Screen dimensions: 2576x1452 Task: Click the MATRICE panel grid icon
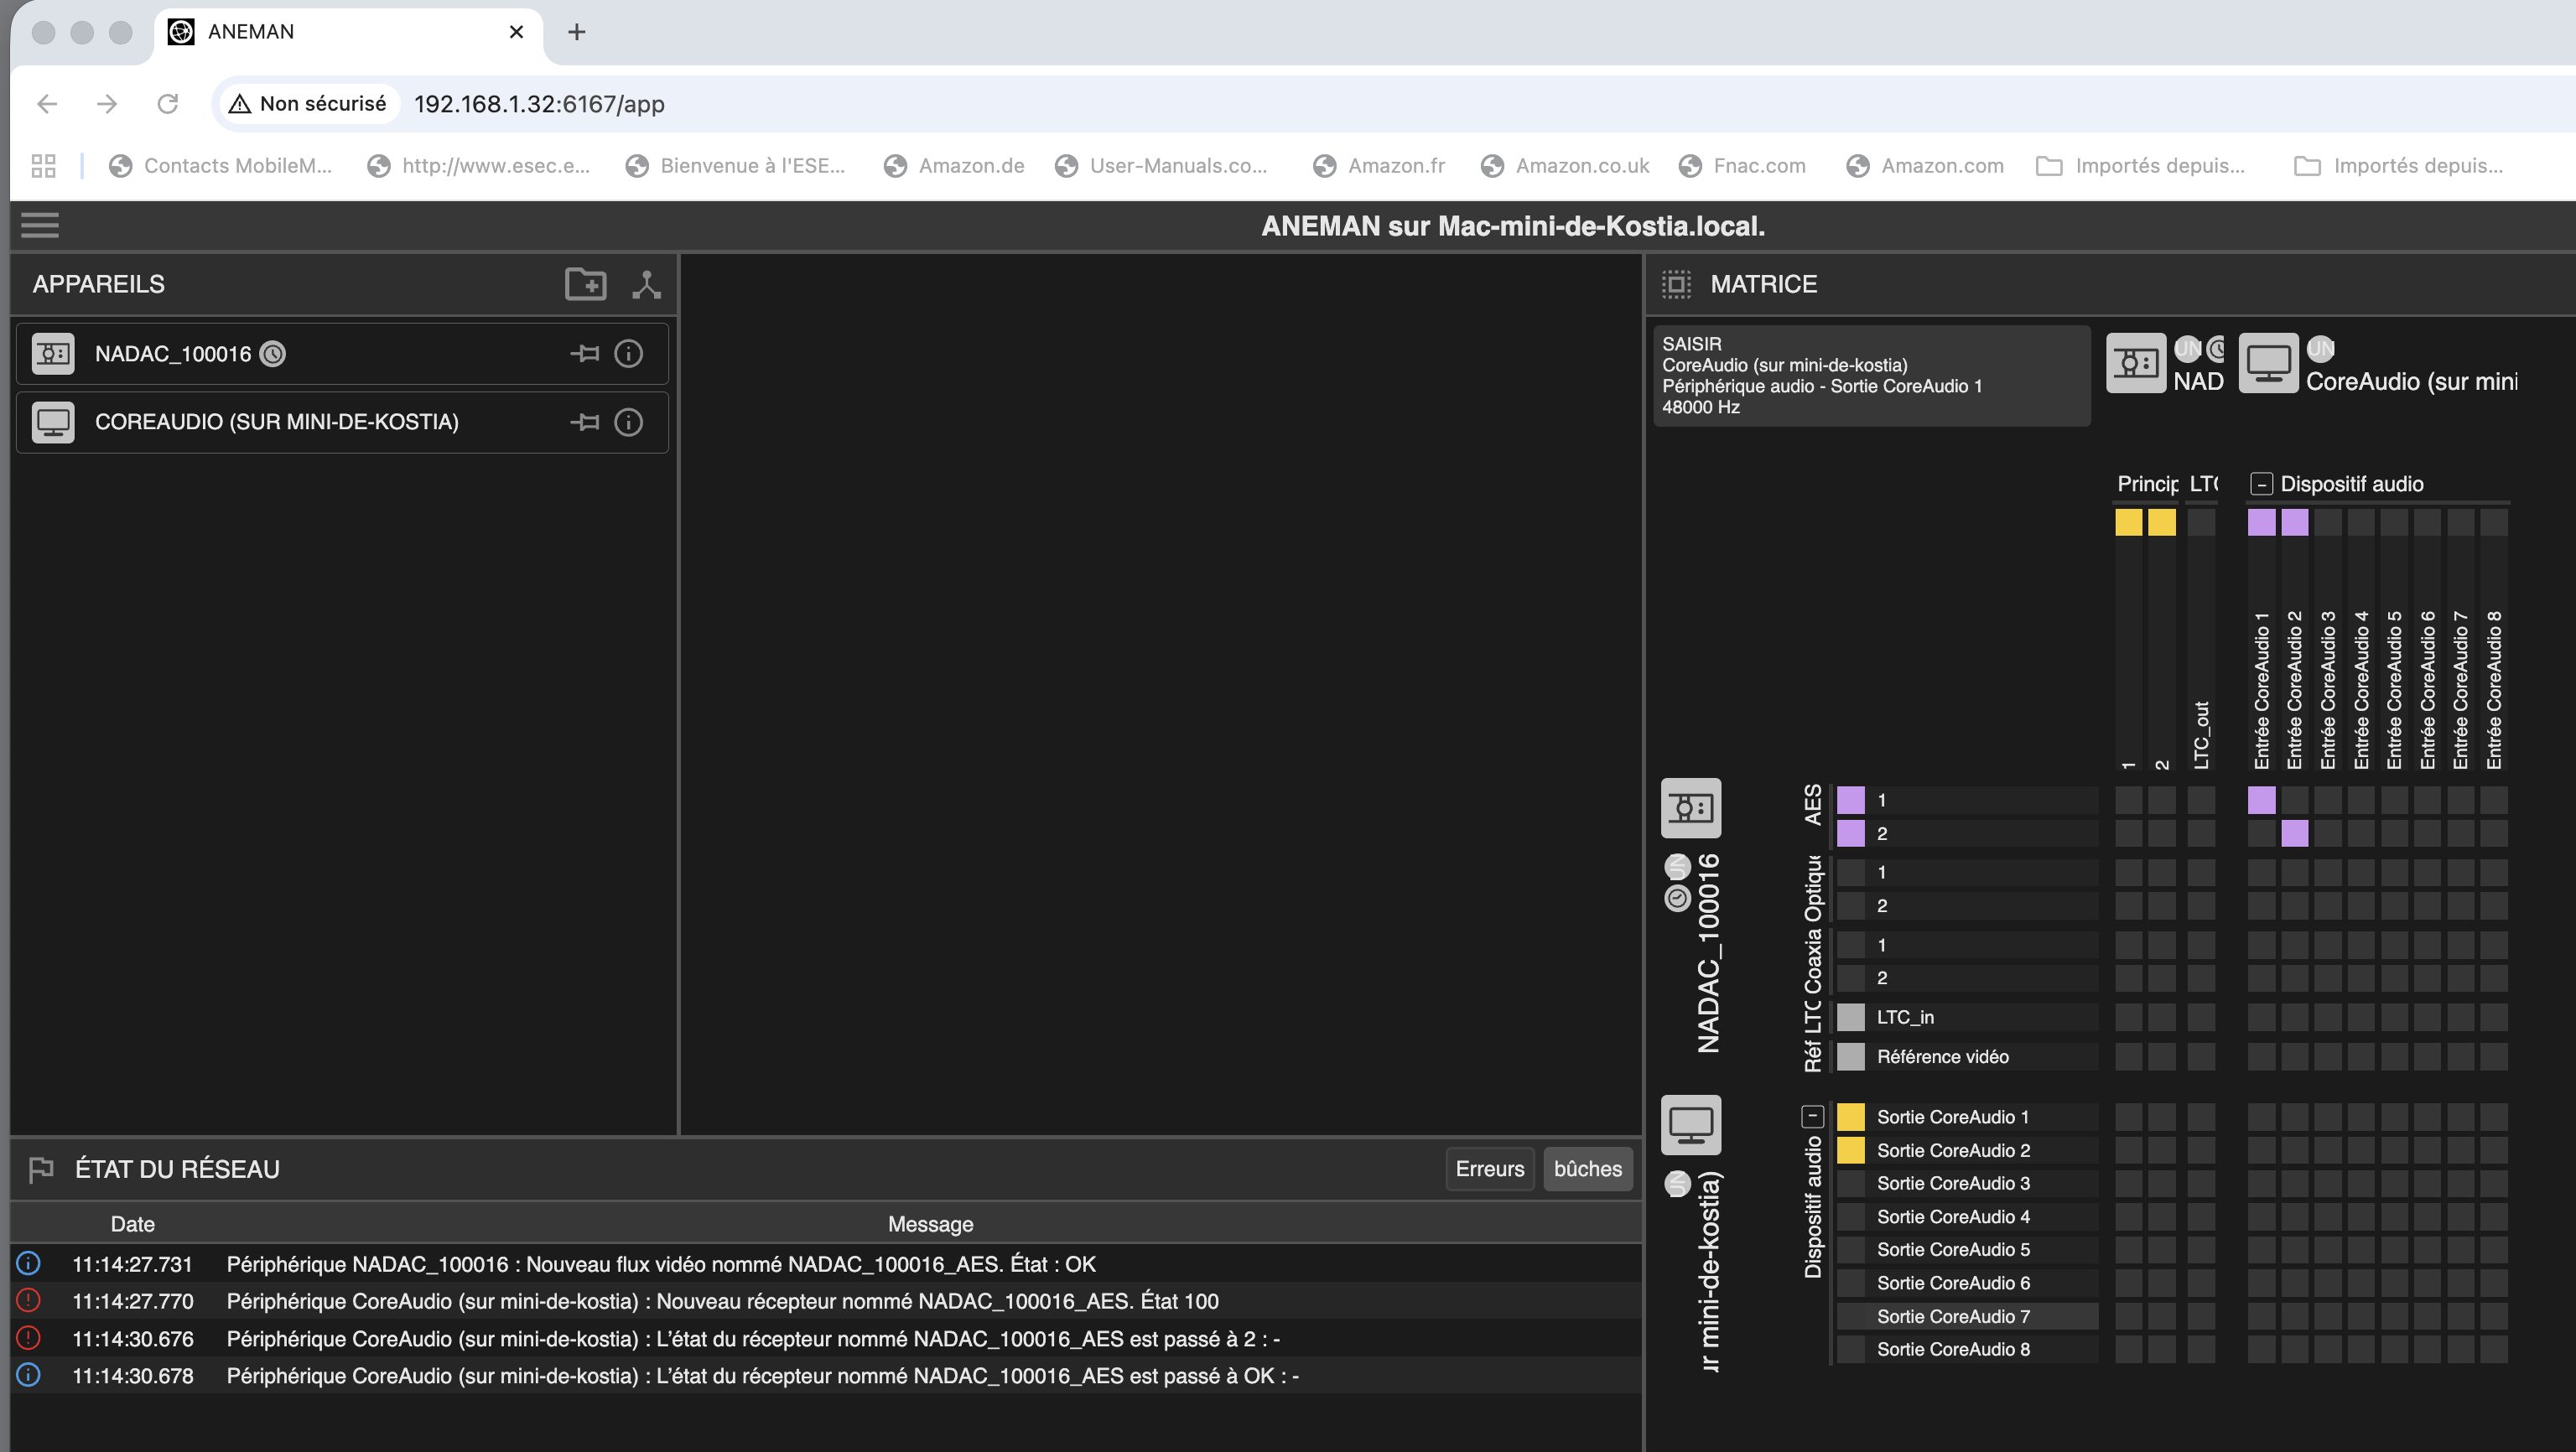[1676, 284]
